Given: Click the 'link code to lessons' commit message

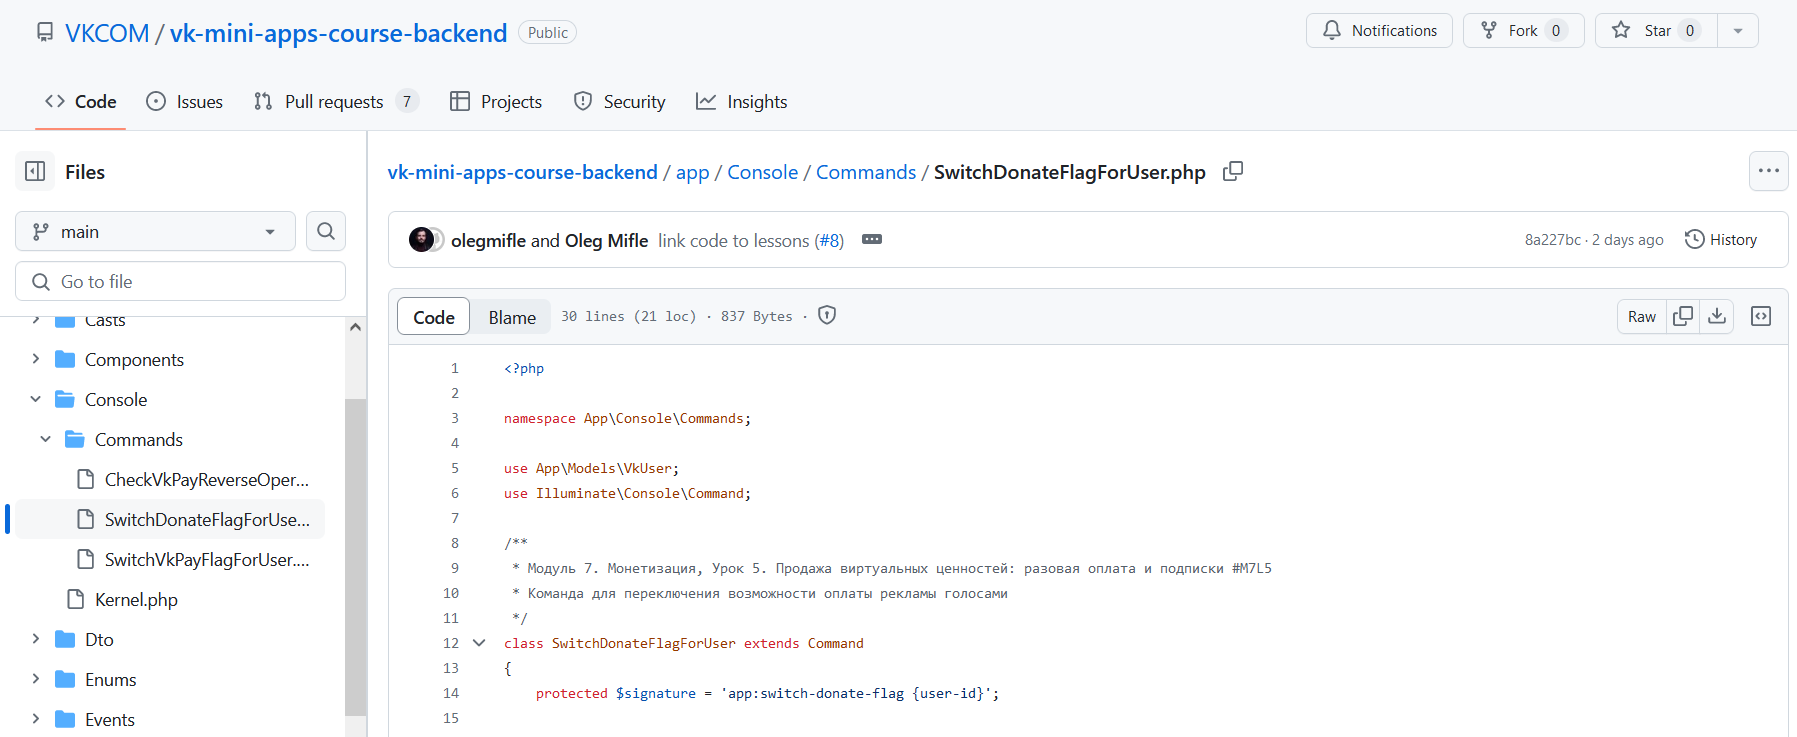Looking at the screenshot, I should (734, 240).
